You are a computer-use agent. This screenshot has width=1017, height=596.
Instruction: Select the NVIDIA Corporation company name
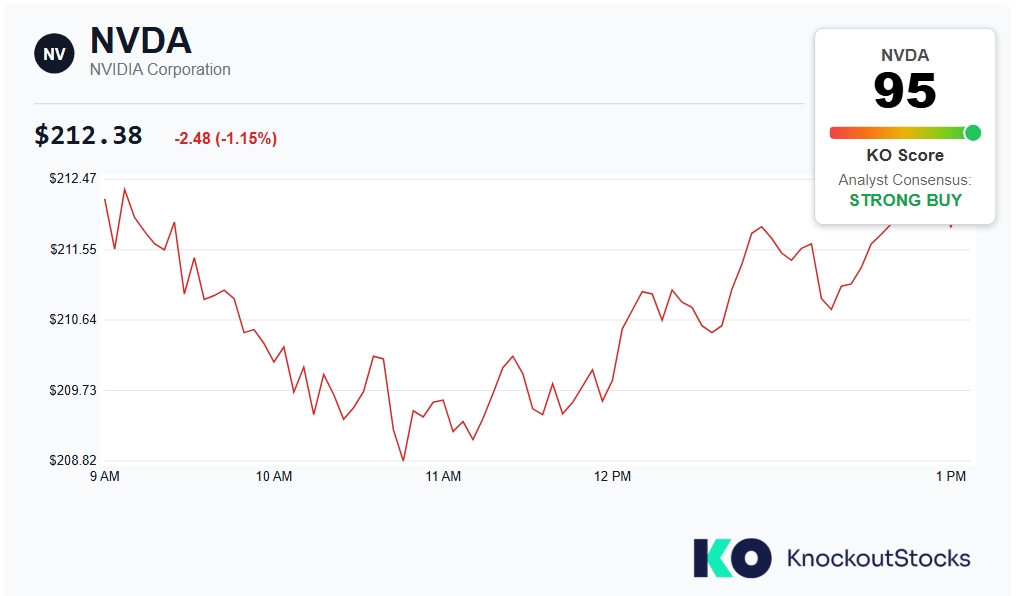160,69
